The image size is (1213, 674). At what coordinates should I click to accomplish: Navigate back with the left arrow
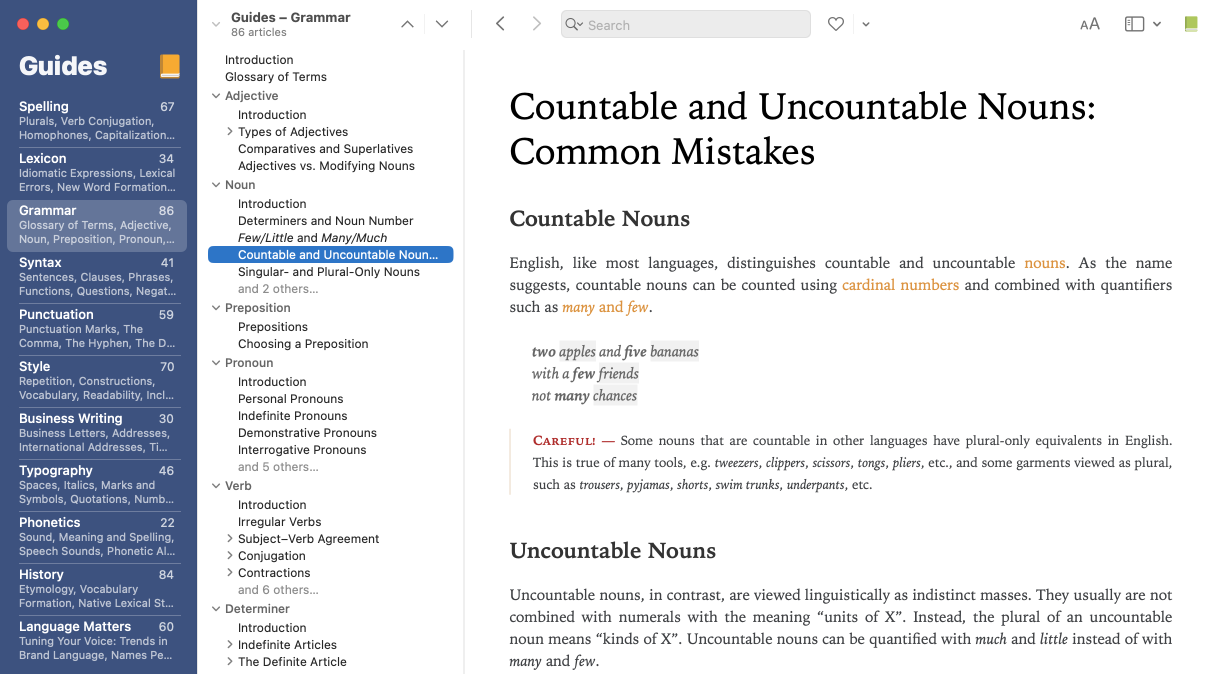click(500, 24)
